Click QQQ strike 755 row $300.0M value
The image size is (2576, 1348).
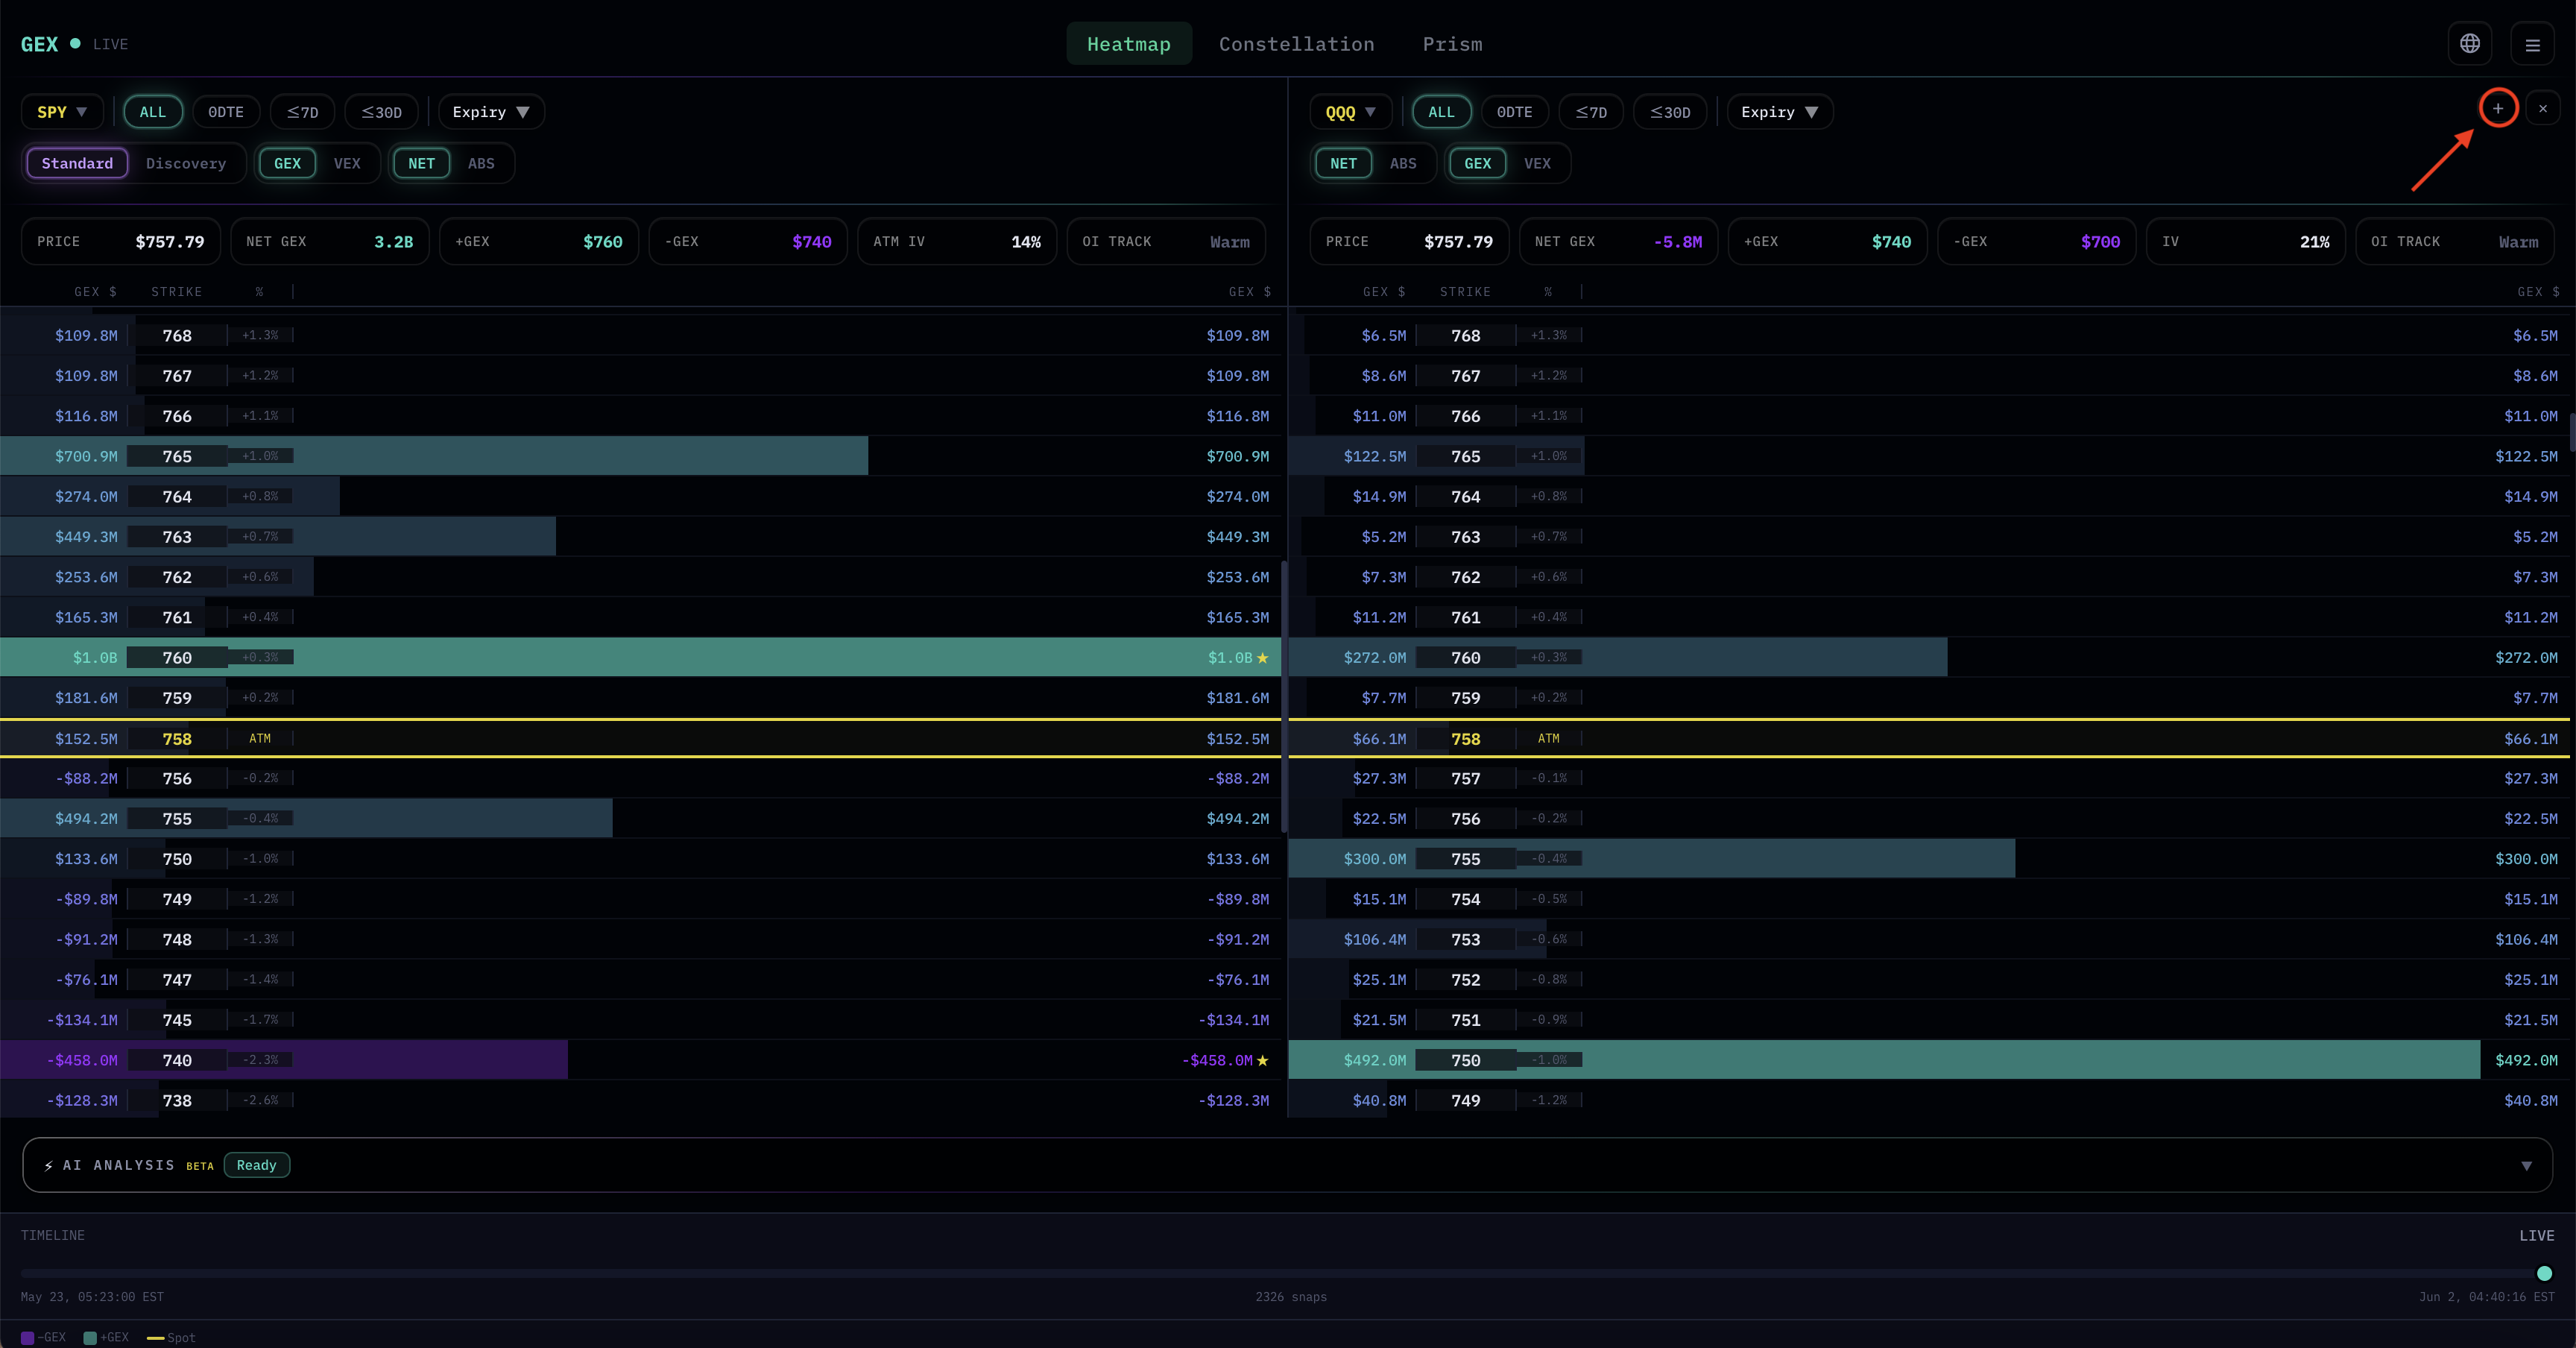pyautogui.click(x=2526, y=859)
